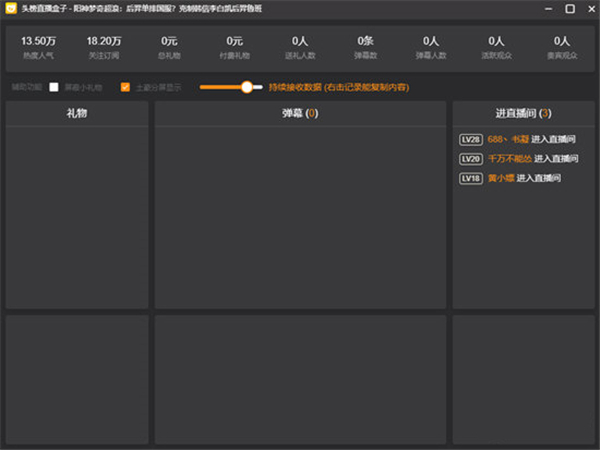Click username 千万不能怂 in entry list
This screenshot has width=600, height=450.
click(509, 158)
